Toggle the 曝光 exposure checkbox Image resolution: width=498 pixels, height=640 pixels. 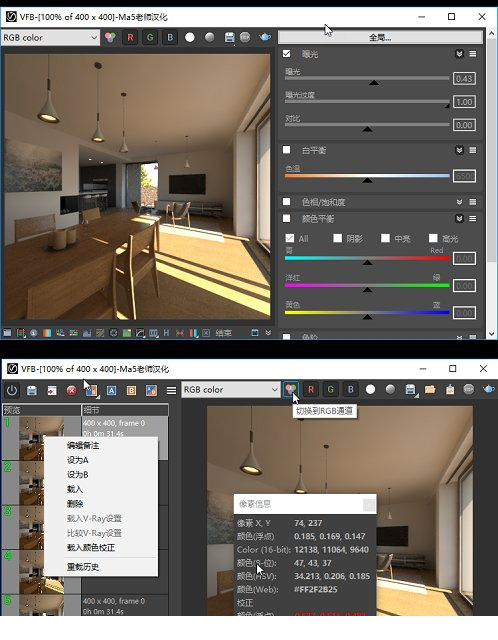[x=287, y=53]
